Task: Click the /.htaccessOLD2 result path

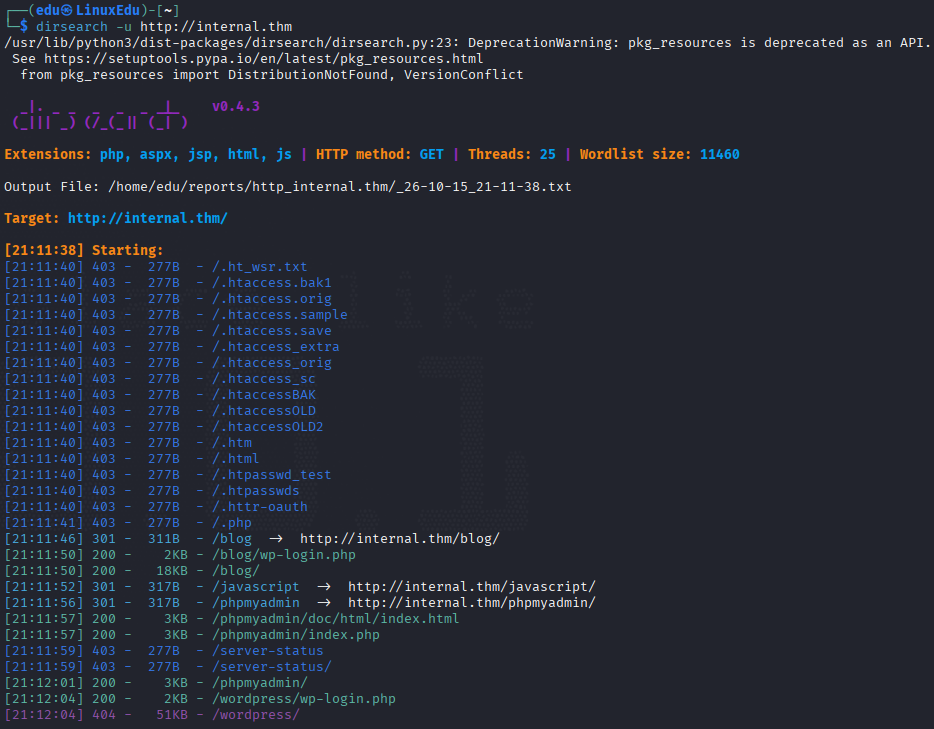Action: click(267, 427)
